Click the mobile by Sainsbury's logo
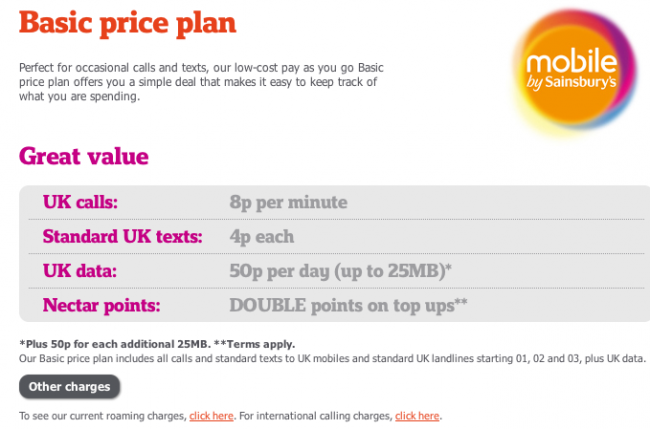 (x=575, y=70)
